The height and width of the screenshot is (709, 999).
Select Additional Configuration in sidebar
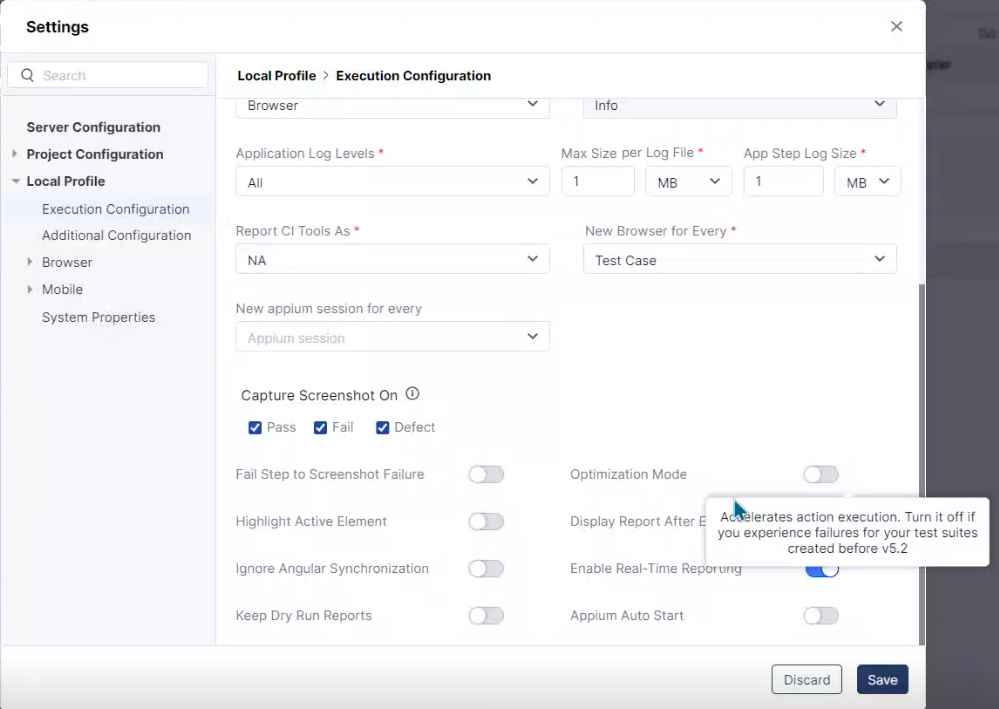(116, 235)
